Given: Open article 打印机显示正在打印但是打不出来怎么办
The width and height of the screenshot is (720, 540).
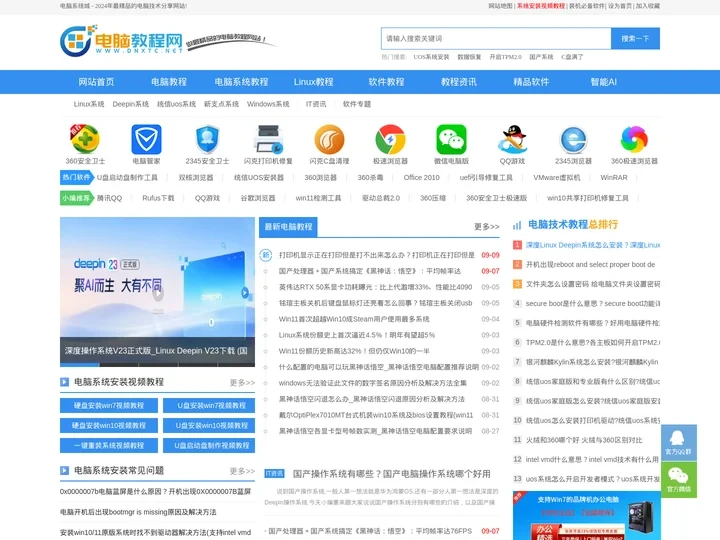Looking at the screenshot, I should 377,255.
